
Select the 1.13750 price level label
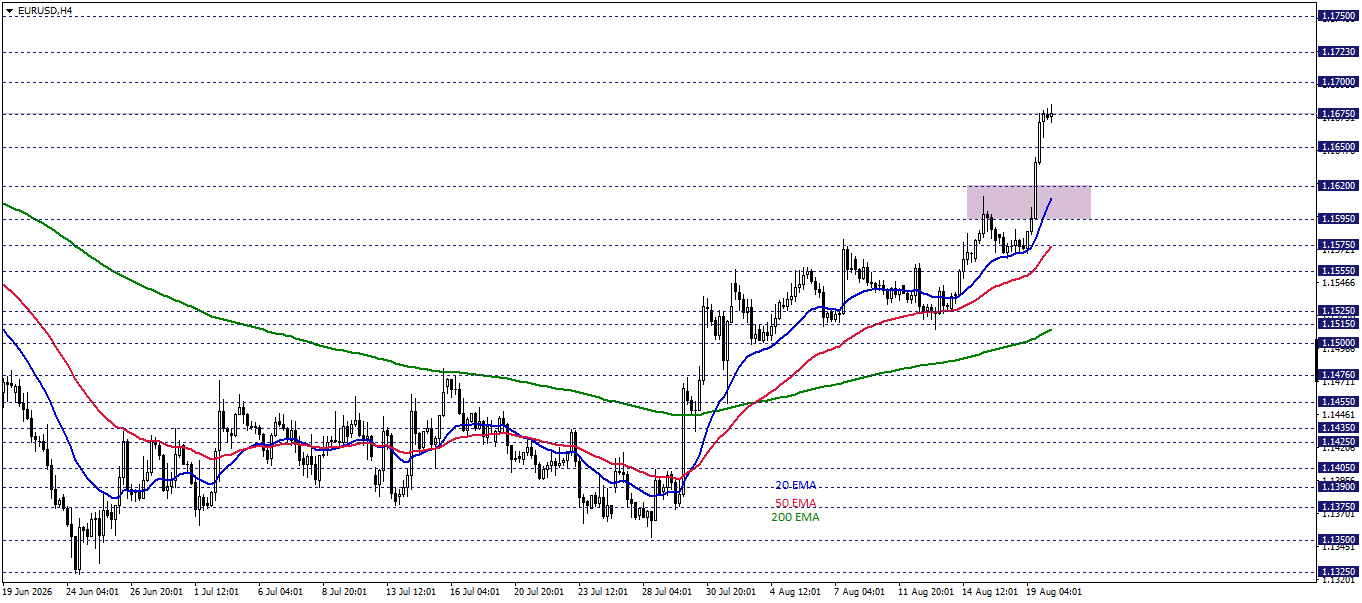click(x=1338, y=506)
